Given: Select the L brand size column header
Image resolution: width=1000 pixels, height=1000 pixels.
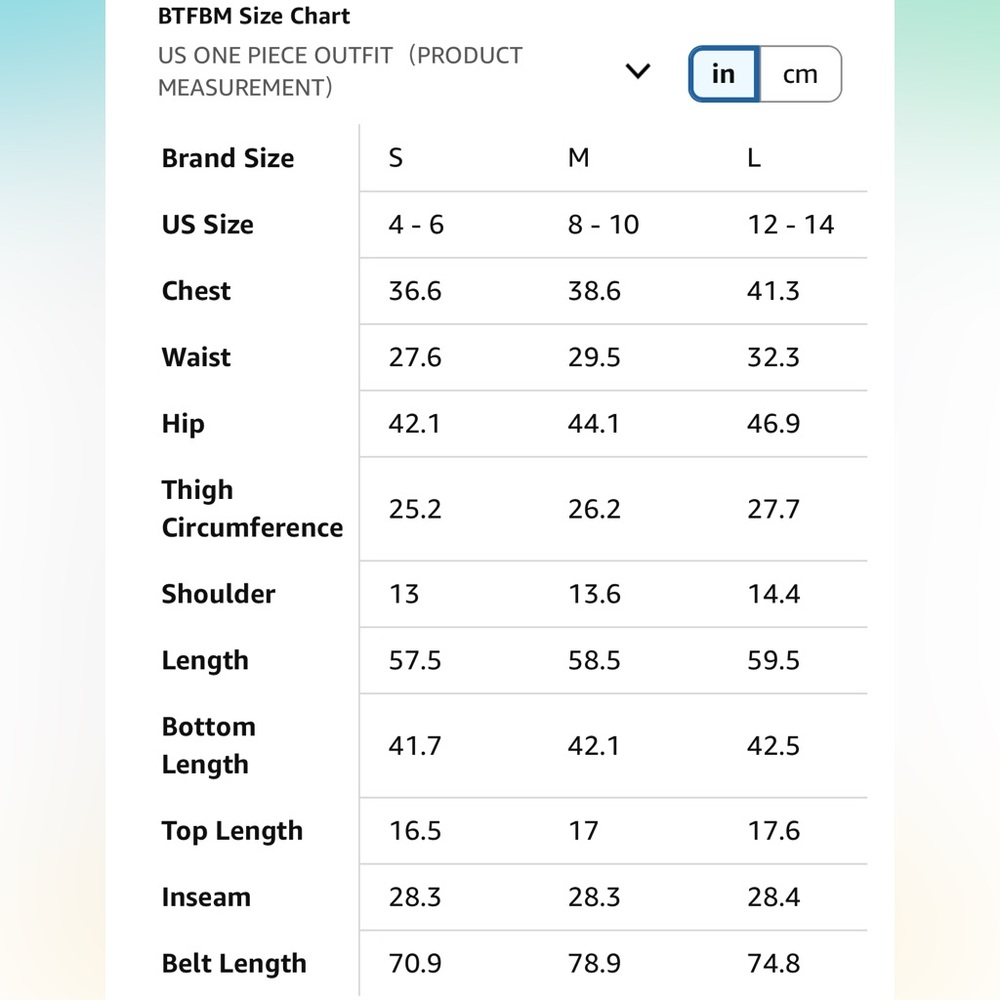Looking at the screenshot, I should coord(754,158).
